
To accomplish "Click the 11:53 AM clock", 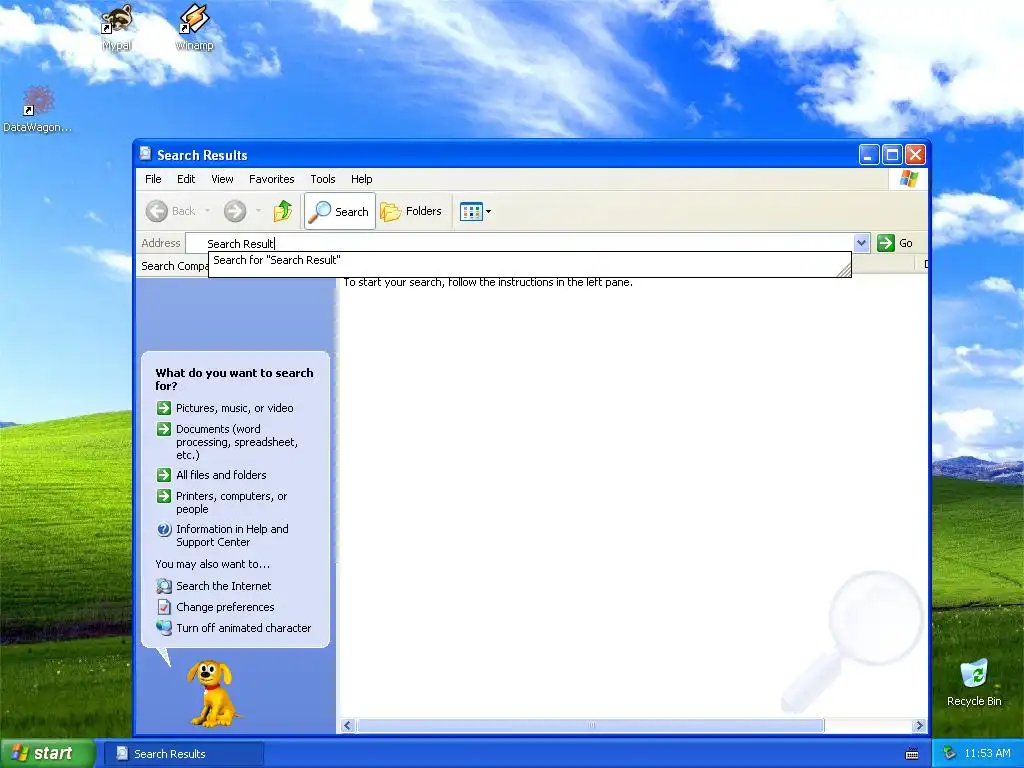I will (987, 754).
